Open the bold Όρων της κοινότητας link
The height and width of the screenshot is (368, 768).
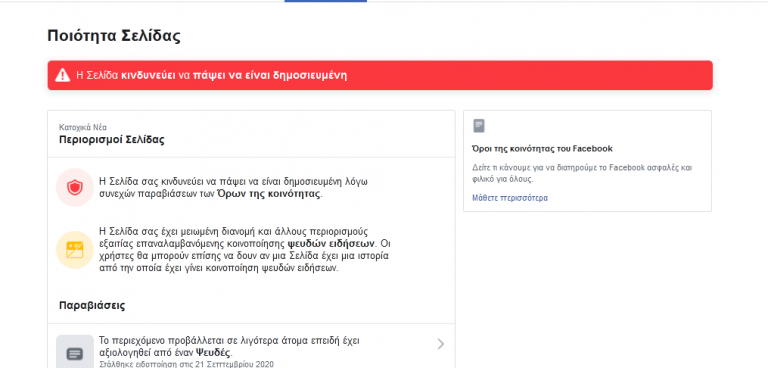269,194
